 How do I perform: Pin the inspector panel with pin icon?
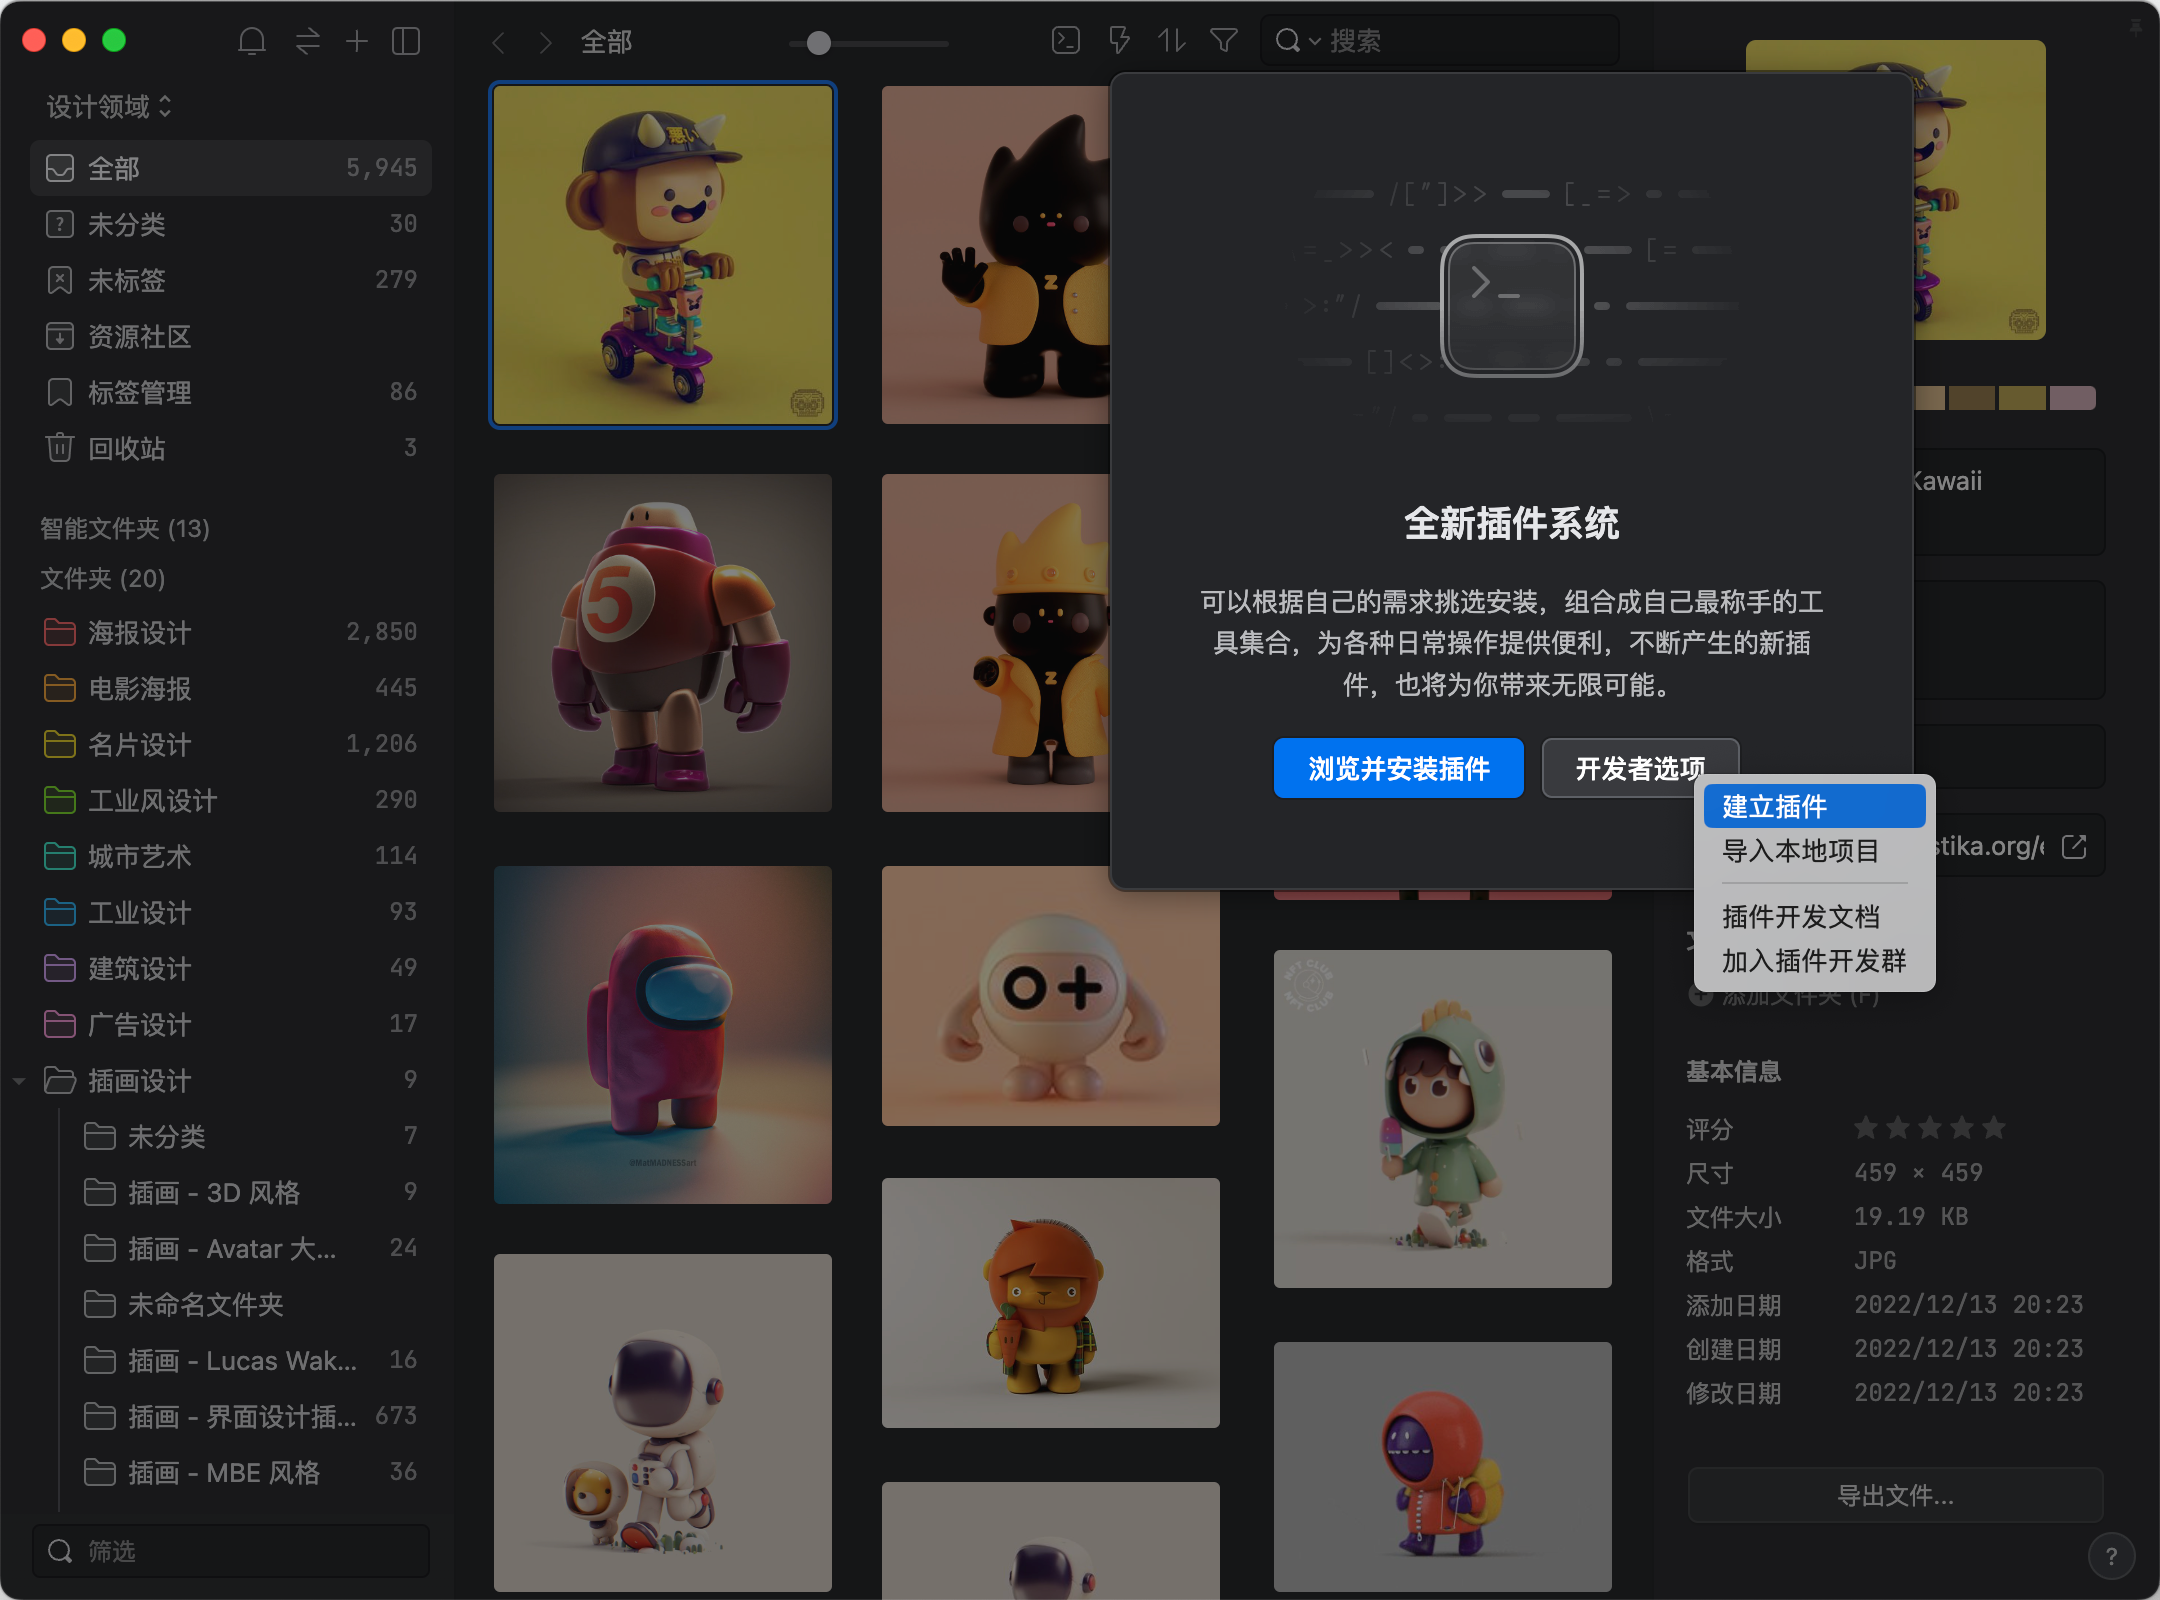coord(2135,28)
